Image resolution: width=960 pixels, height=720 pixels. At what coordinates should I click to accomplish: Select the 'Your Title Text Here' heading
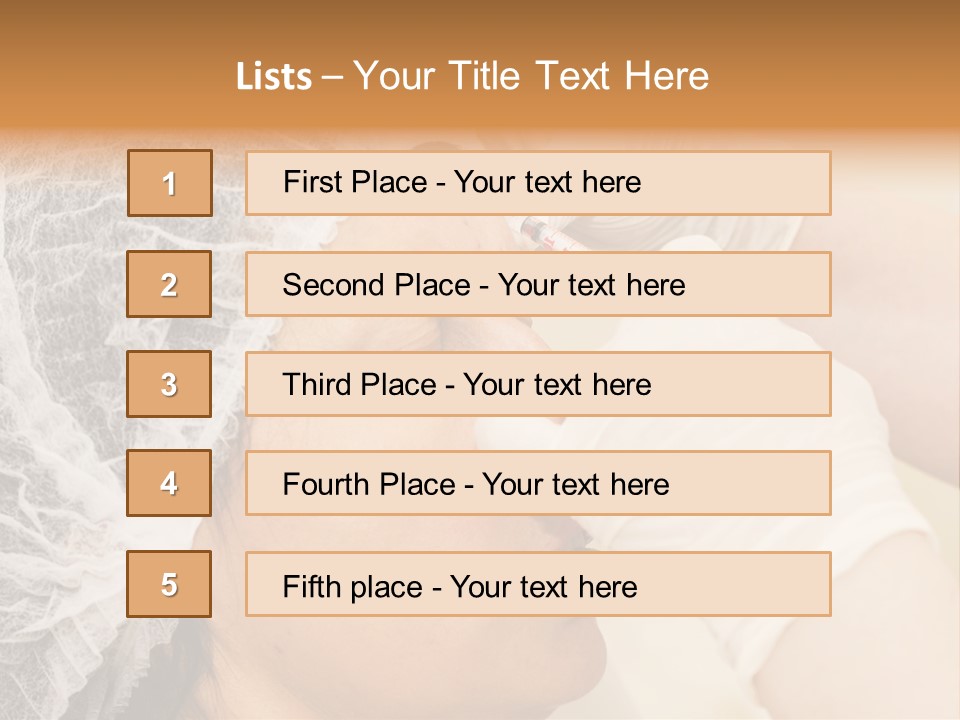coord(531,77)
